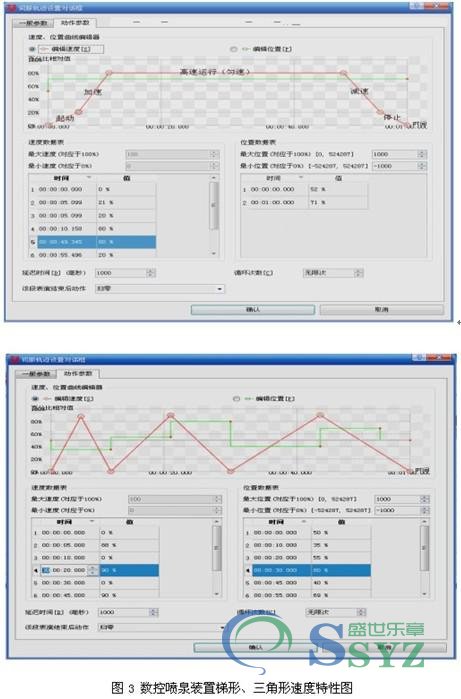The width and height of the screenshot is (461, 699).
Task: Open 动作参数 tab in bottom dialog
Action: [78, 374]
